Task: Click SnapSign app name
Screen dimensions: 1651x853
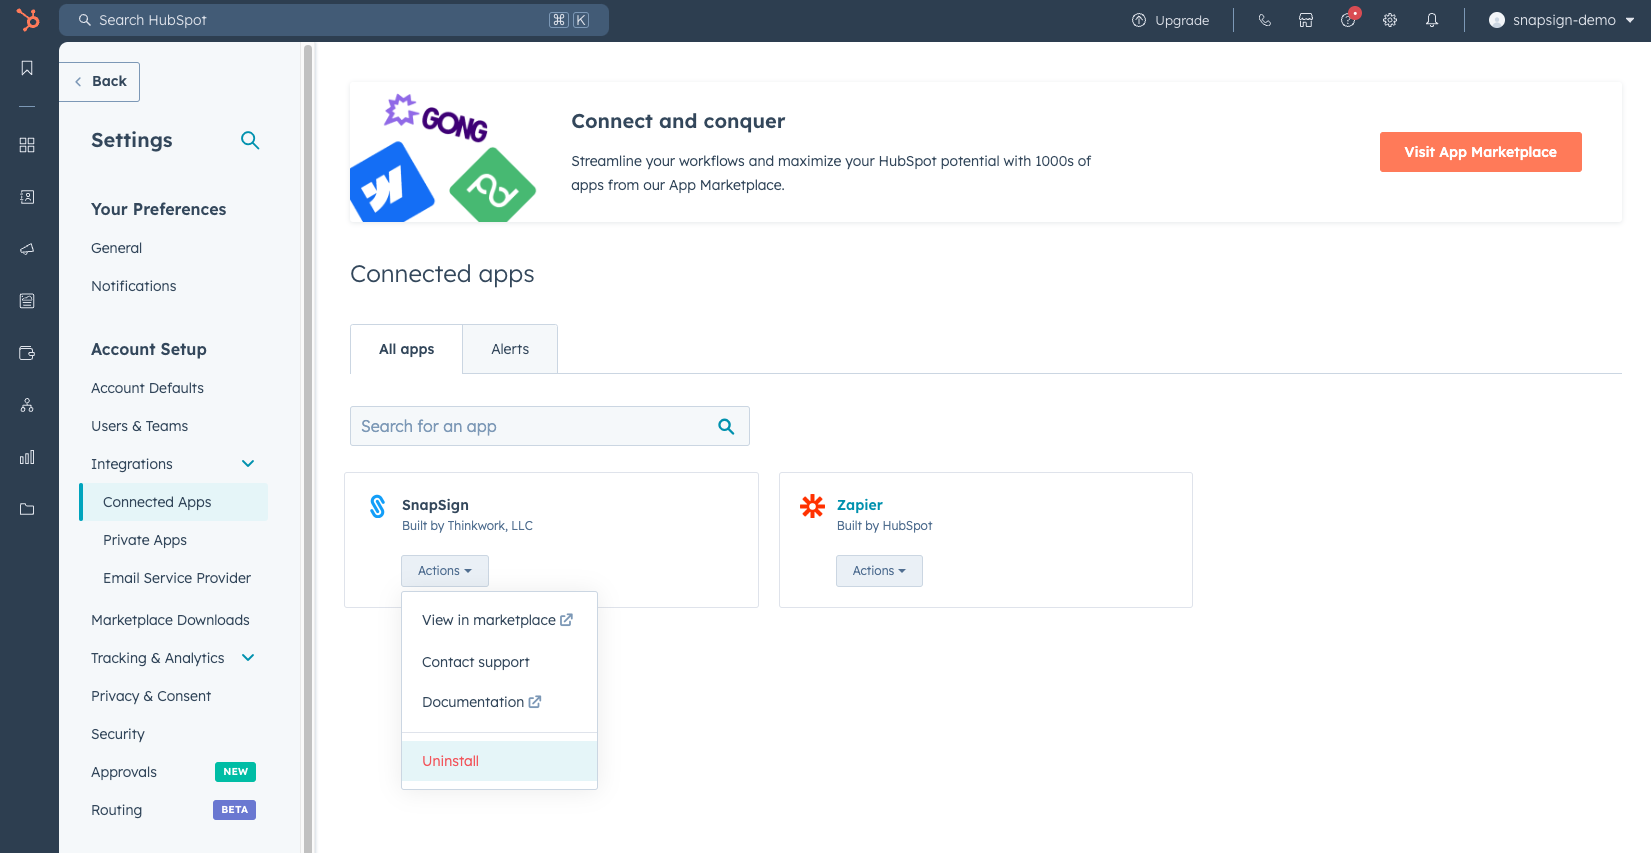Action: tap(435, 505)
